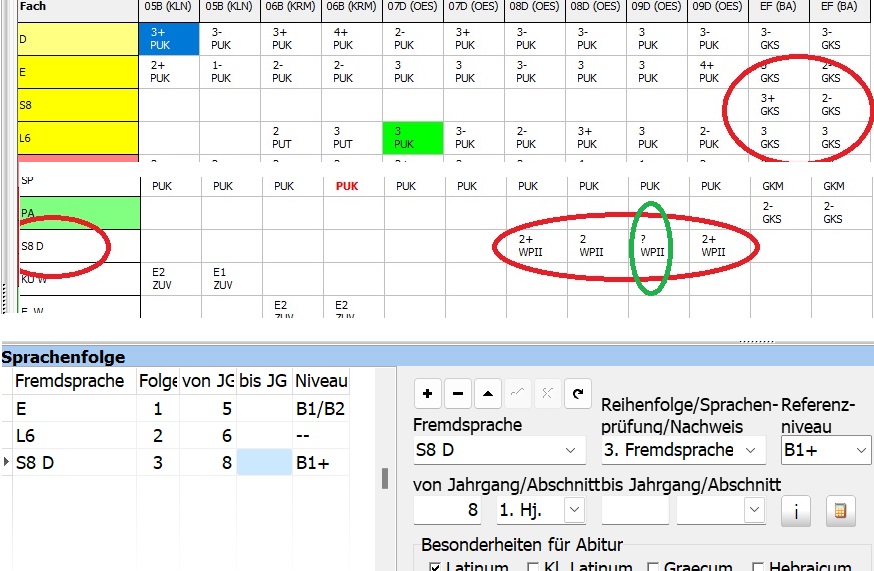Open the info 'i' button
The image size is (874, 571).
click(796, 510)
